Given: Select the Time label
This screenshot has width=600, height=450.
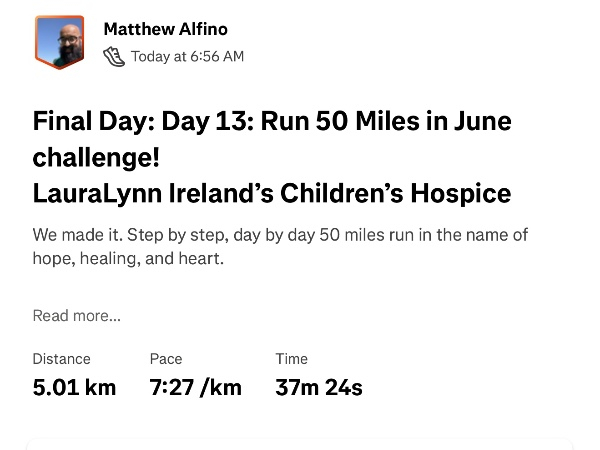Looking at the screenshot, I should (x=292, y=359).
